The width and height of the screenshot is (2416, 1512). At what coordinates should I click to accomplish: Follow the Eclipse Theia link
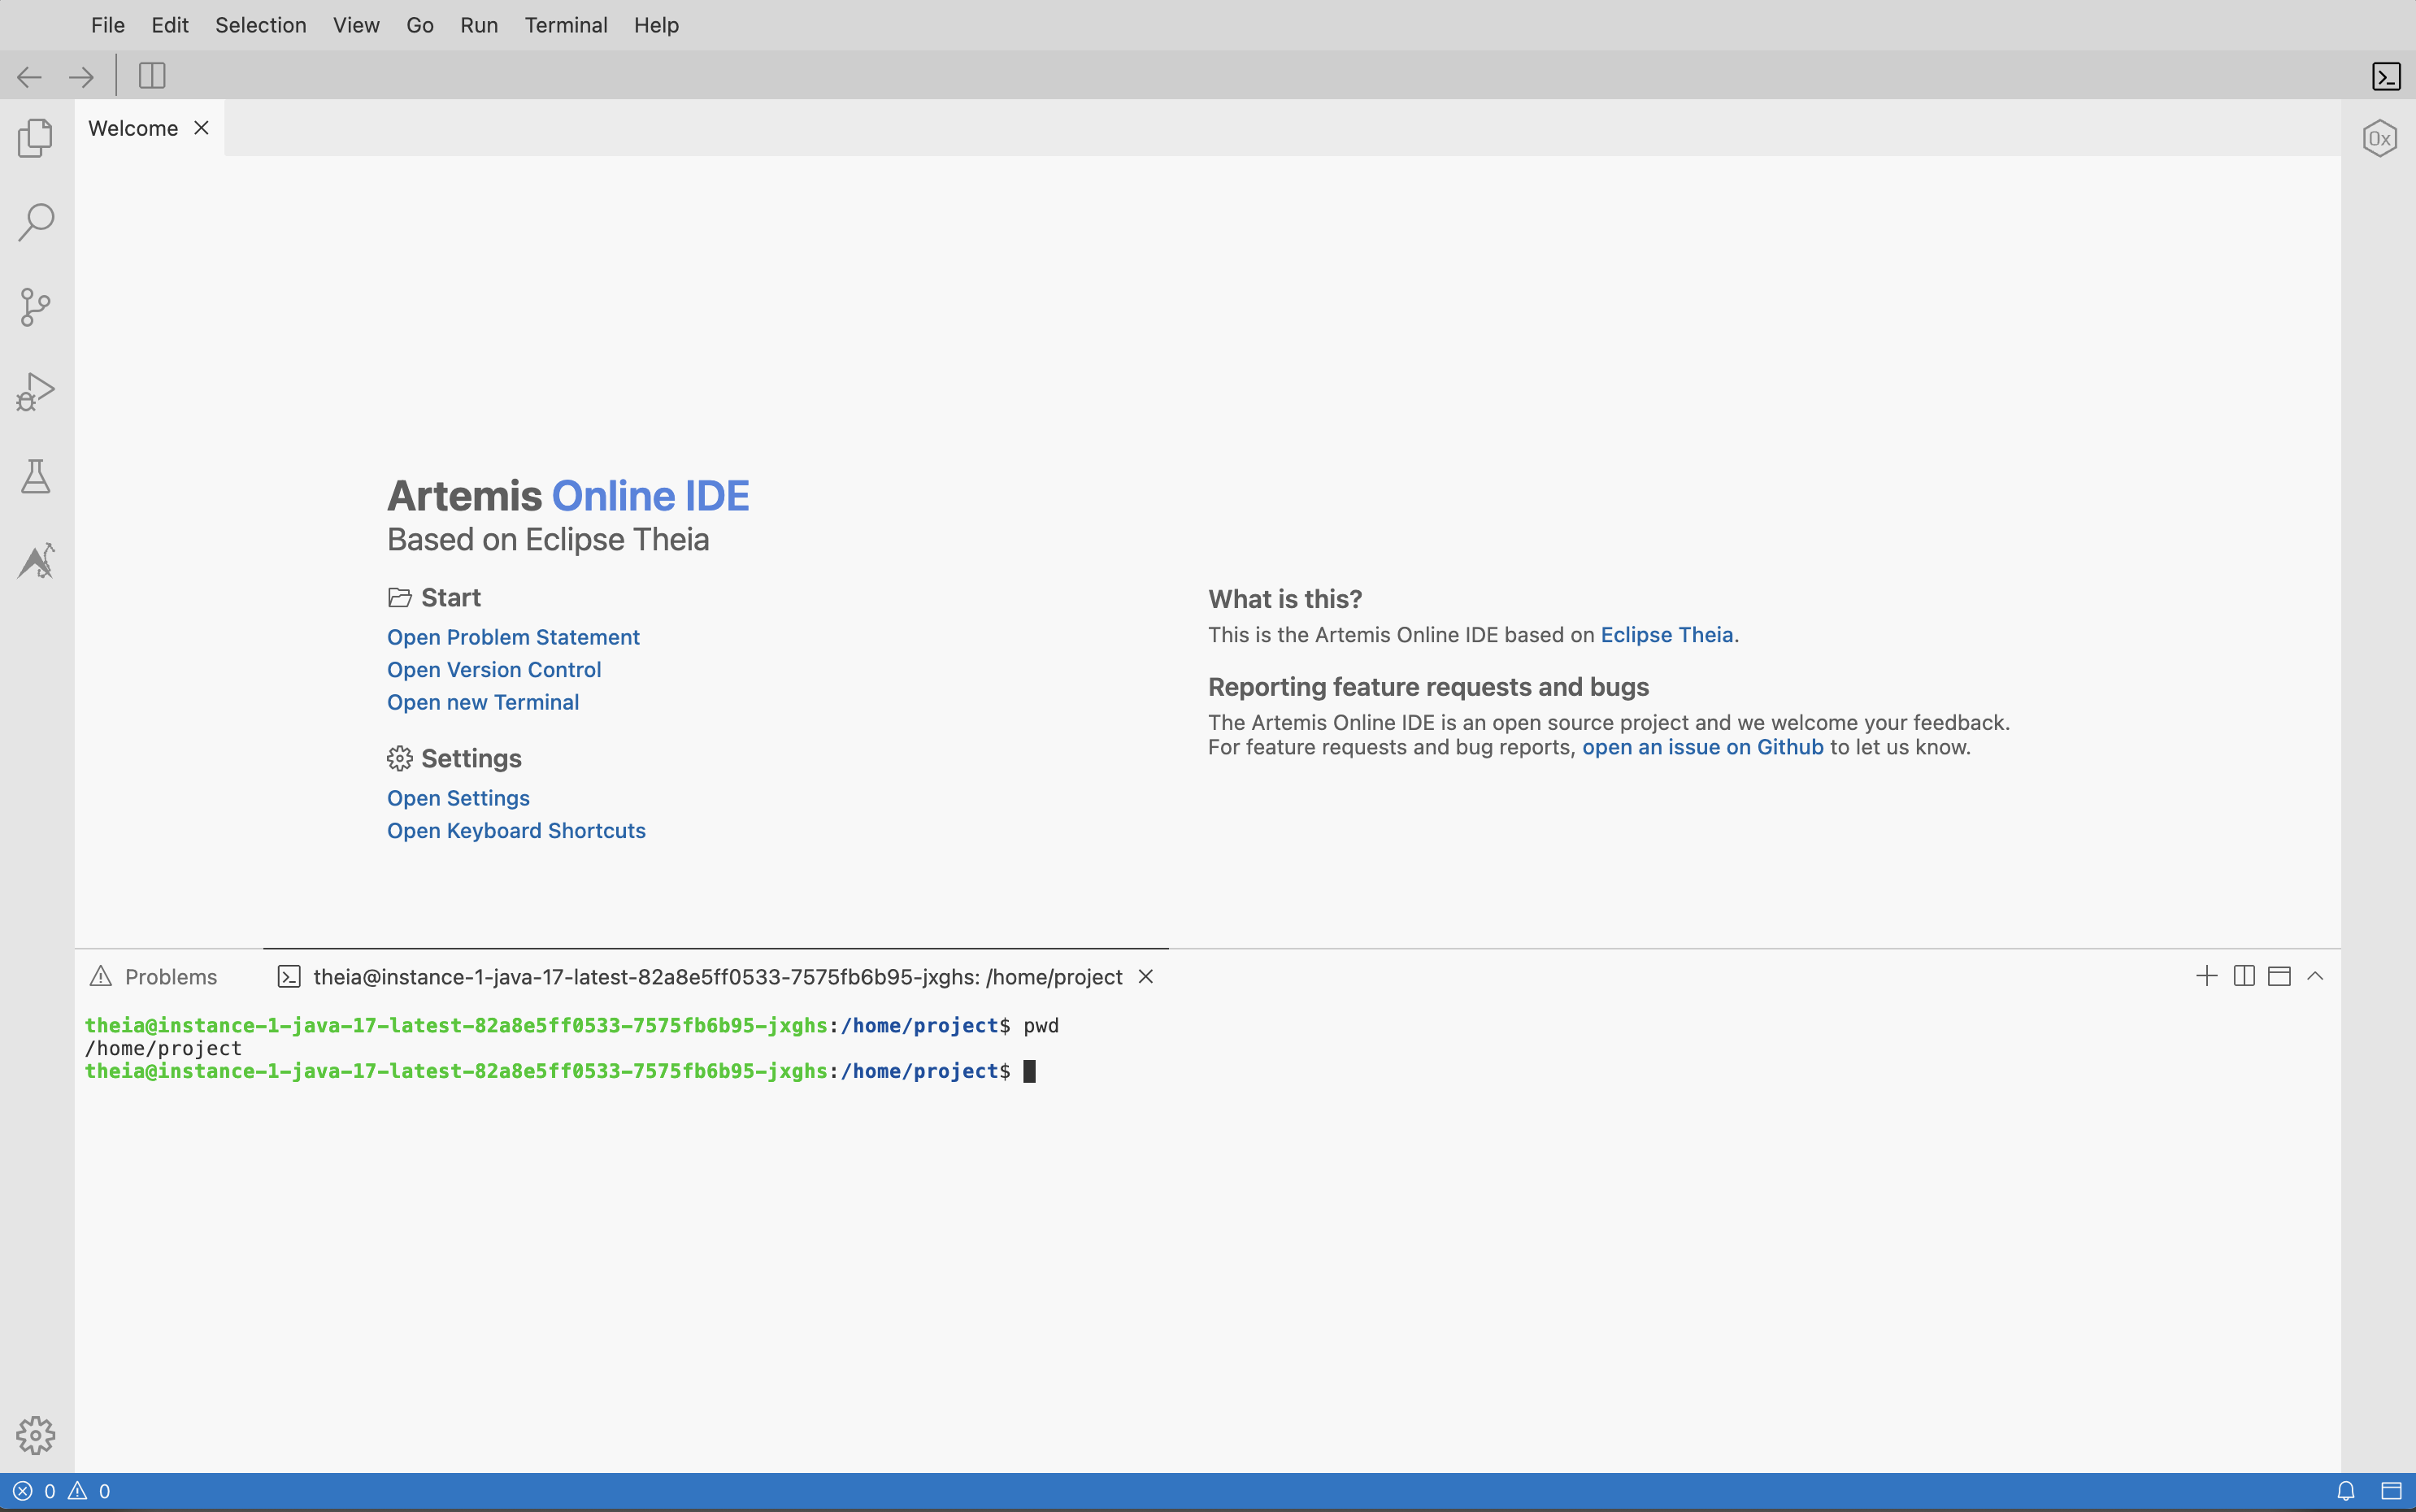(x=1667, y=635)
